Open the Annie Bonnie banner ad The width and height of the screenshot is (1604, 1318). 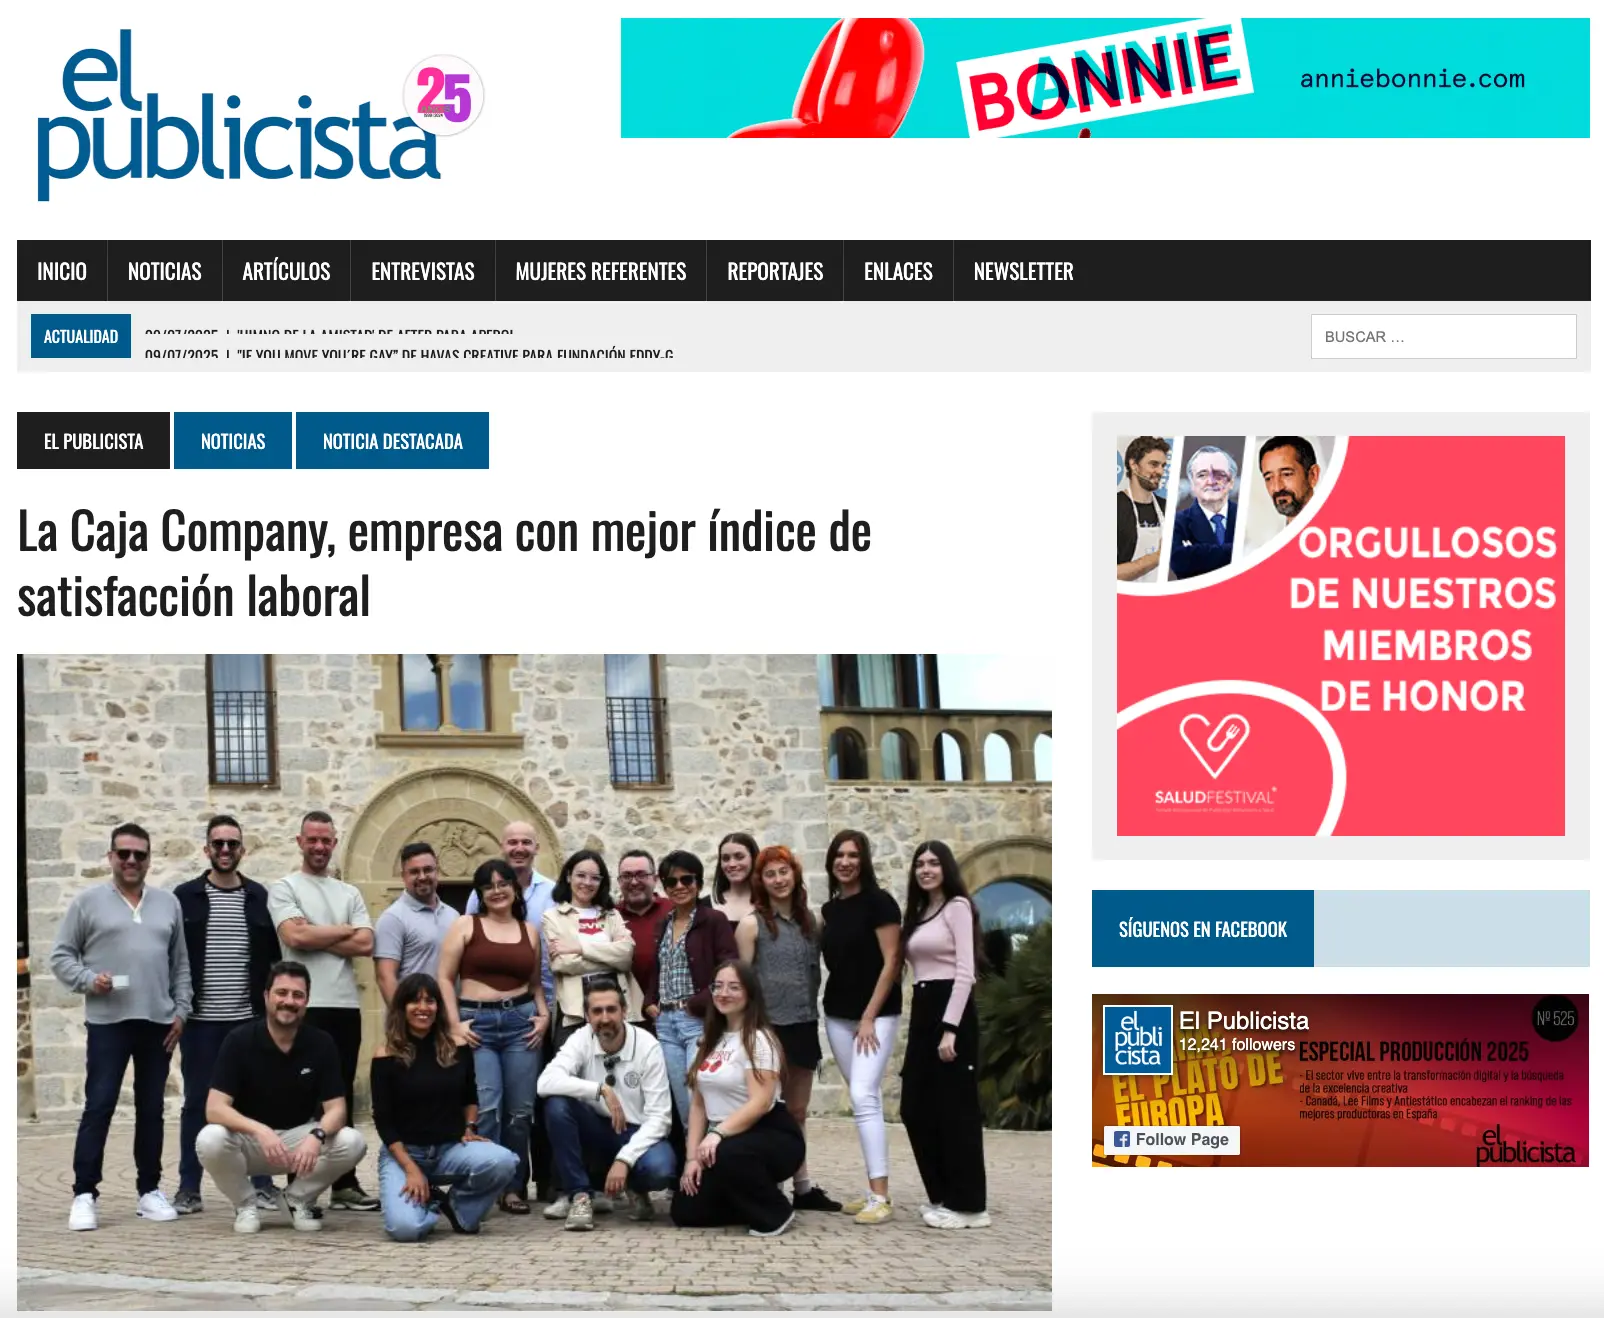(1105, 78)
